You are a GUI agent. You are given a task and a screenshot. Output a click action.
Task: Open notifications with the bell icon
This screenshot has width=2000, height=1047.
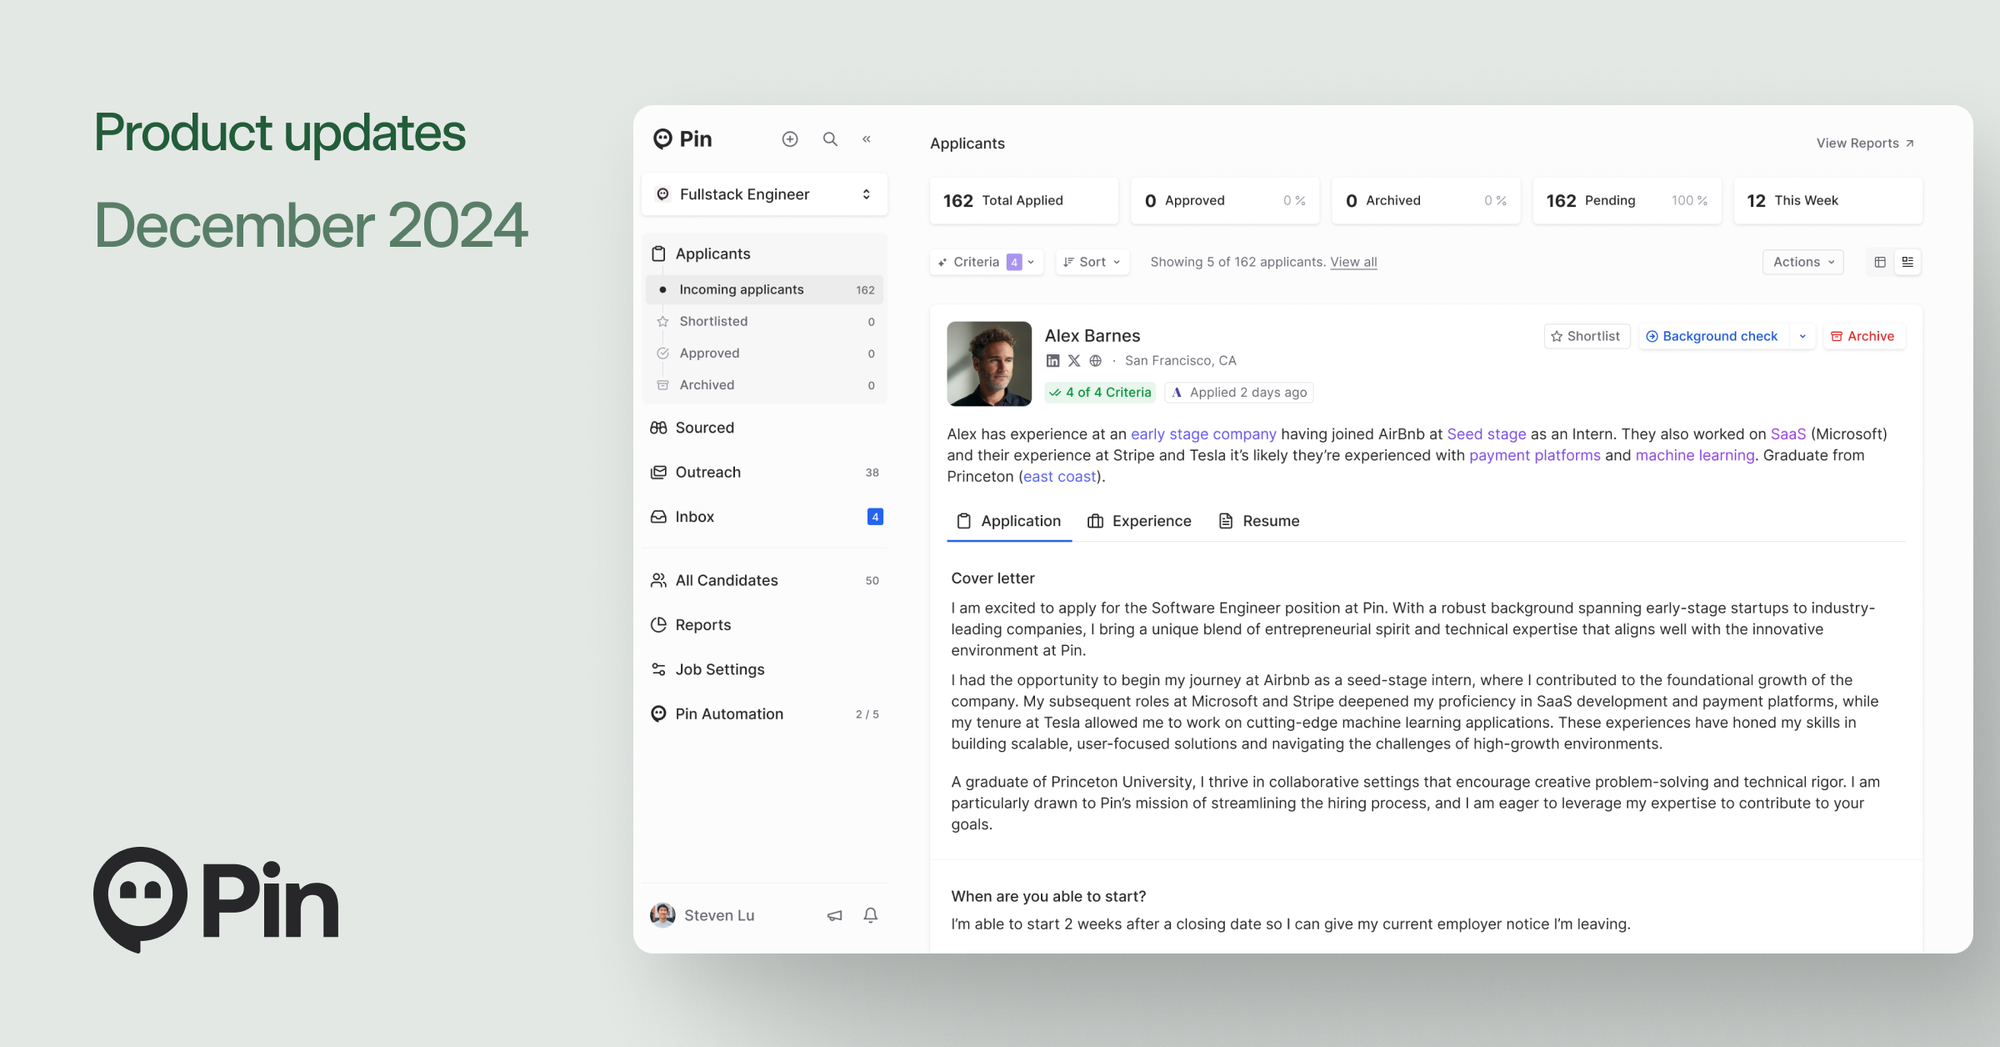[870, 915]
